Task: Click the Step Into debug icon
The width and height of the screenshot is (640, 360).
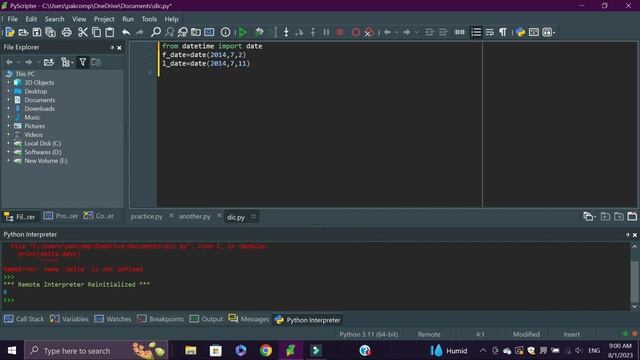Action: (286, 32)
